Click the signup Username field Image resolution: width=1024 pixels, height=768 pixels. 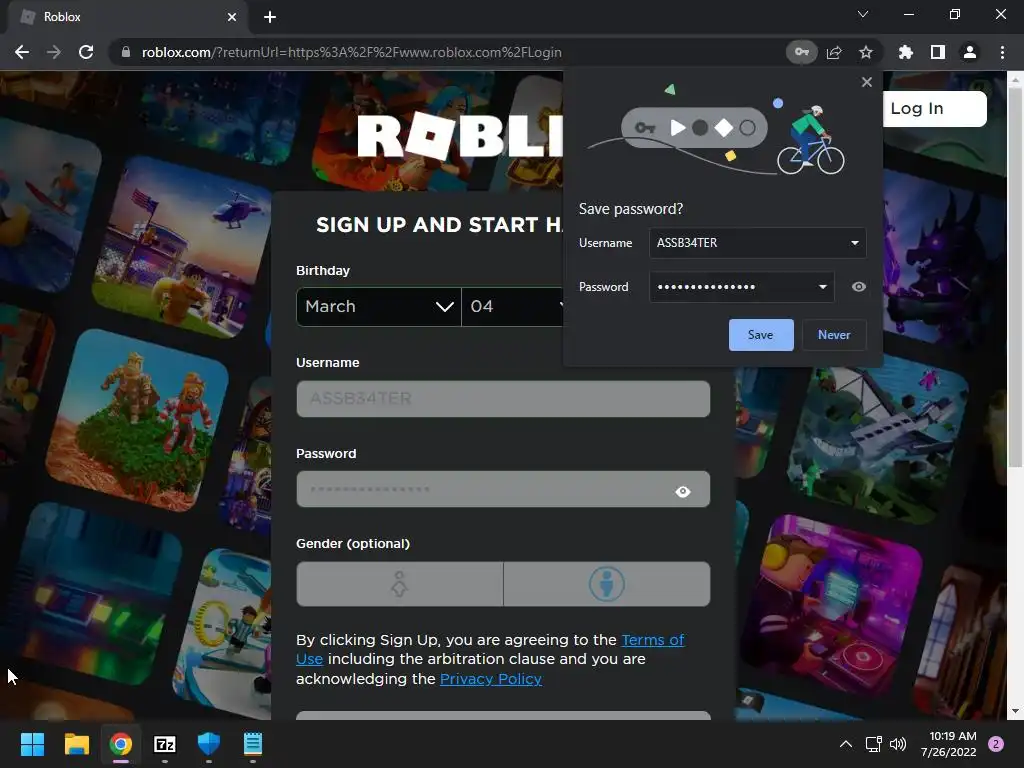click(x=503, y=398)
